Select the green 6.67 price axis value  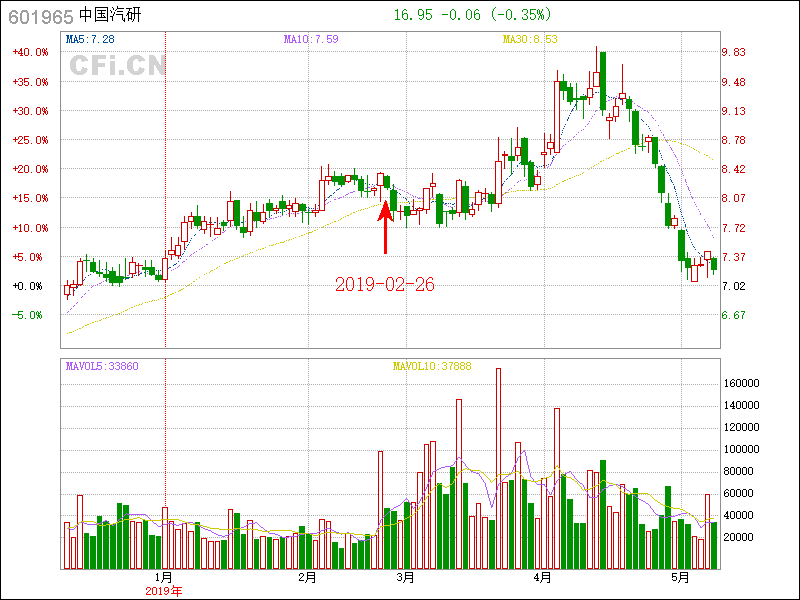click(734, 315)
